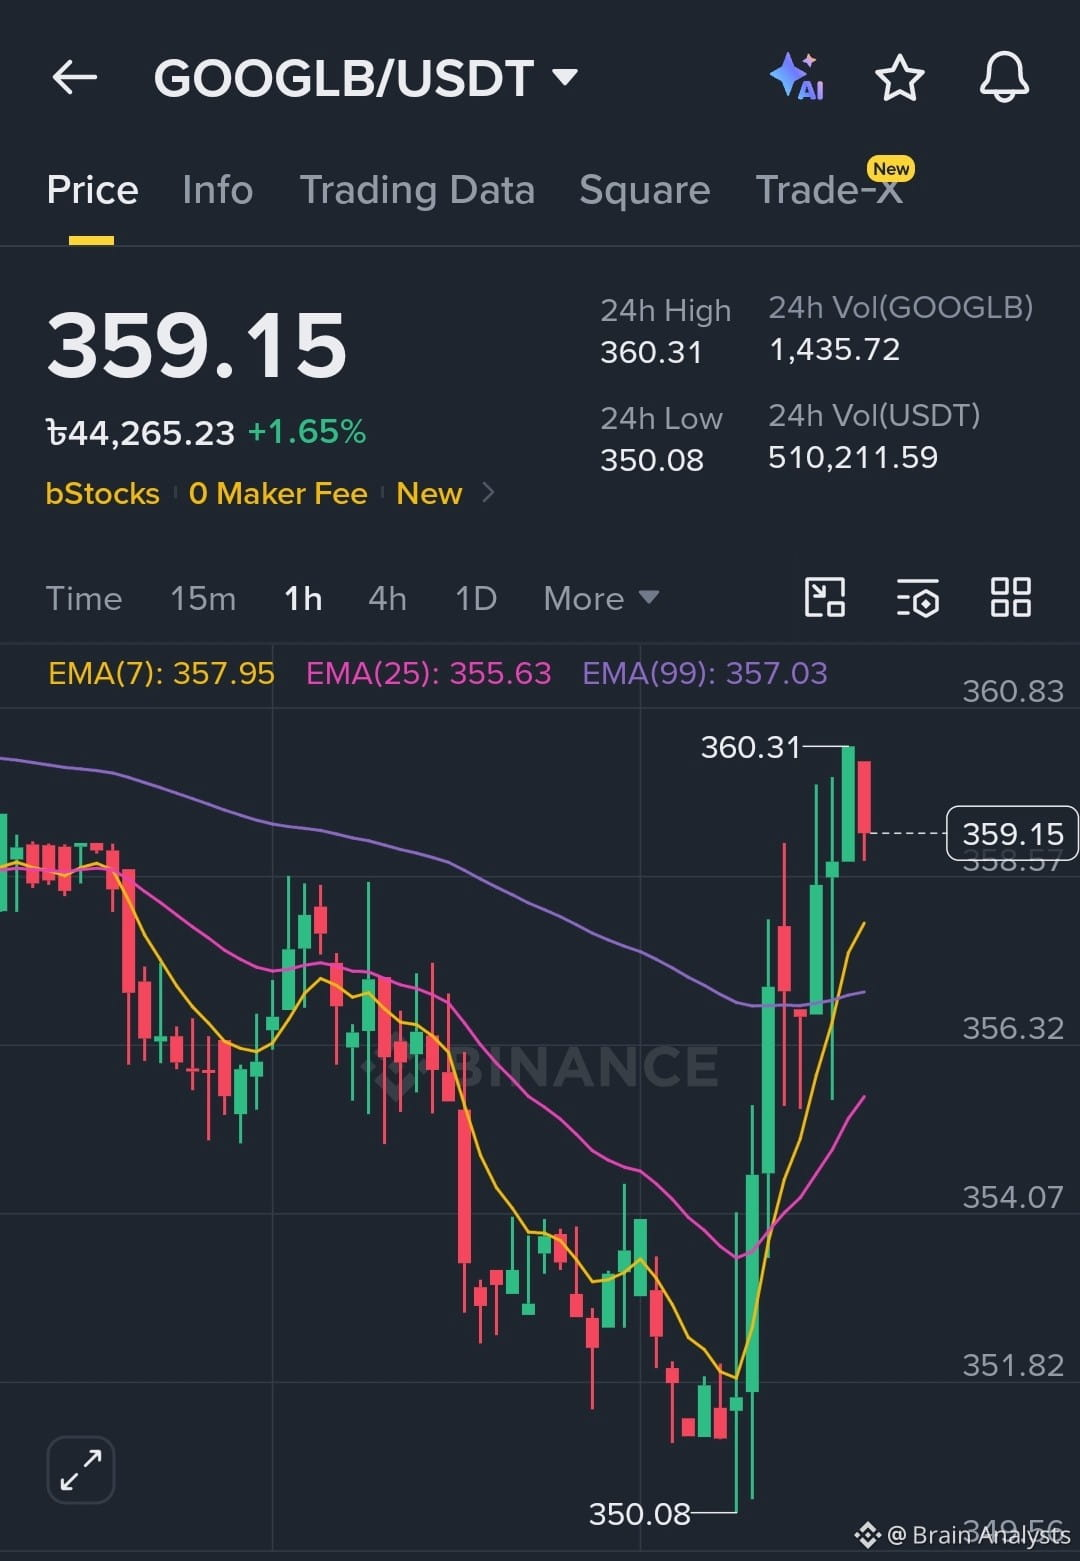Set a price alert with bell icon
The image size is (1080, 1561).
pyautogui.click(x=1004, y=77)
